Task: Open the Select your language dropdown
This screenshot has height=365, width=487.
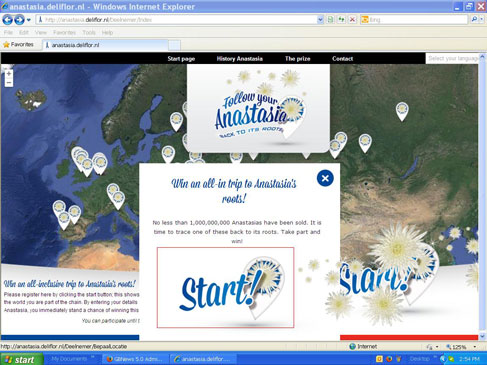Action: [453, 58]
